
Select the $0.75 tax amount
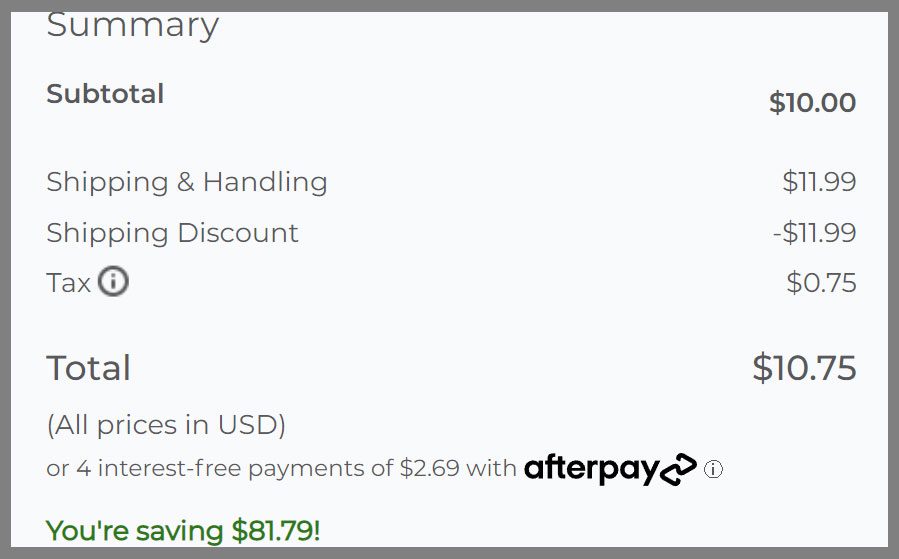point(821,283)
